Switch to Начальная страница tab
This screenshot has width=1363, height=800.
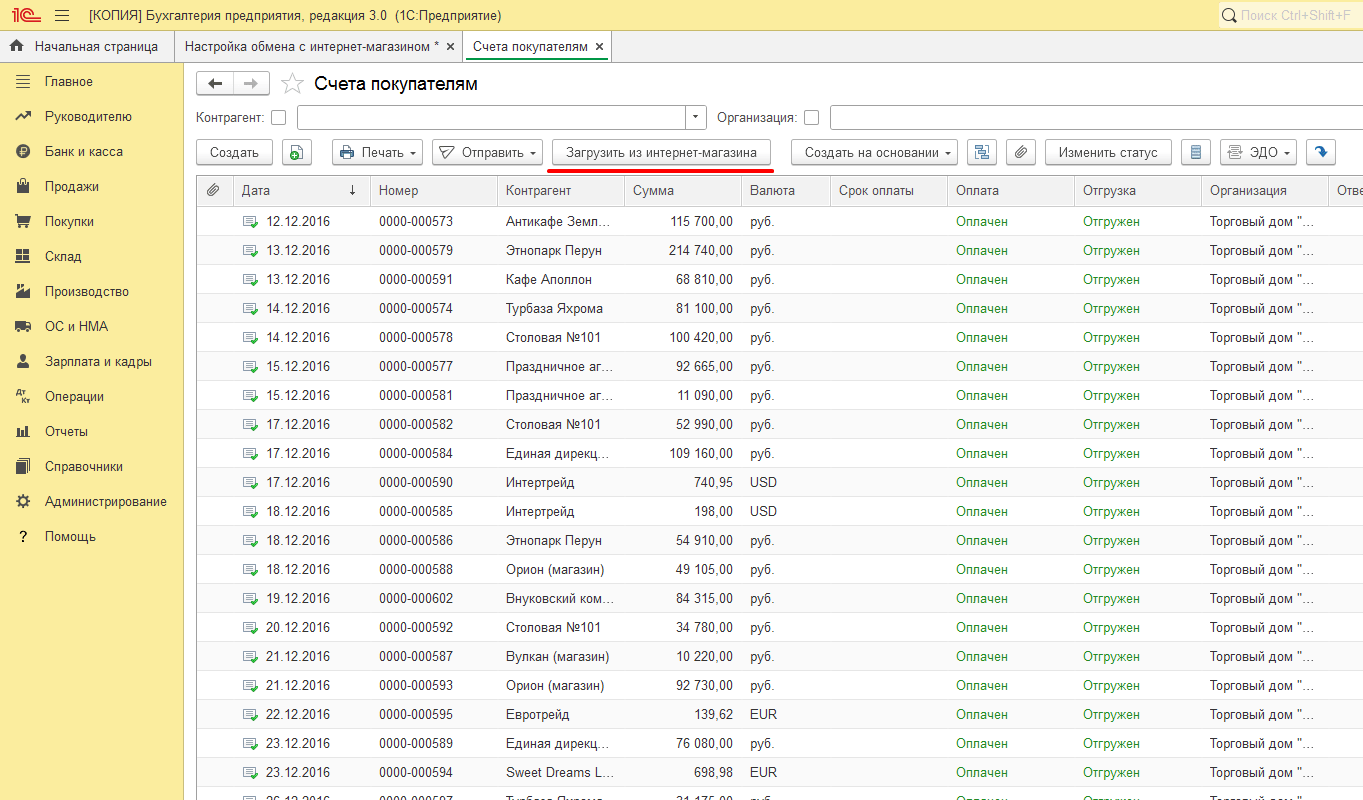tap(86, 46)
